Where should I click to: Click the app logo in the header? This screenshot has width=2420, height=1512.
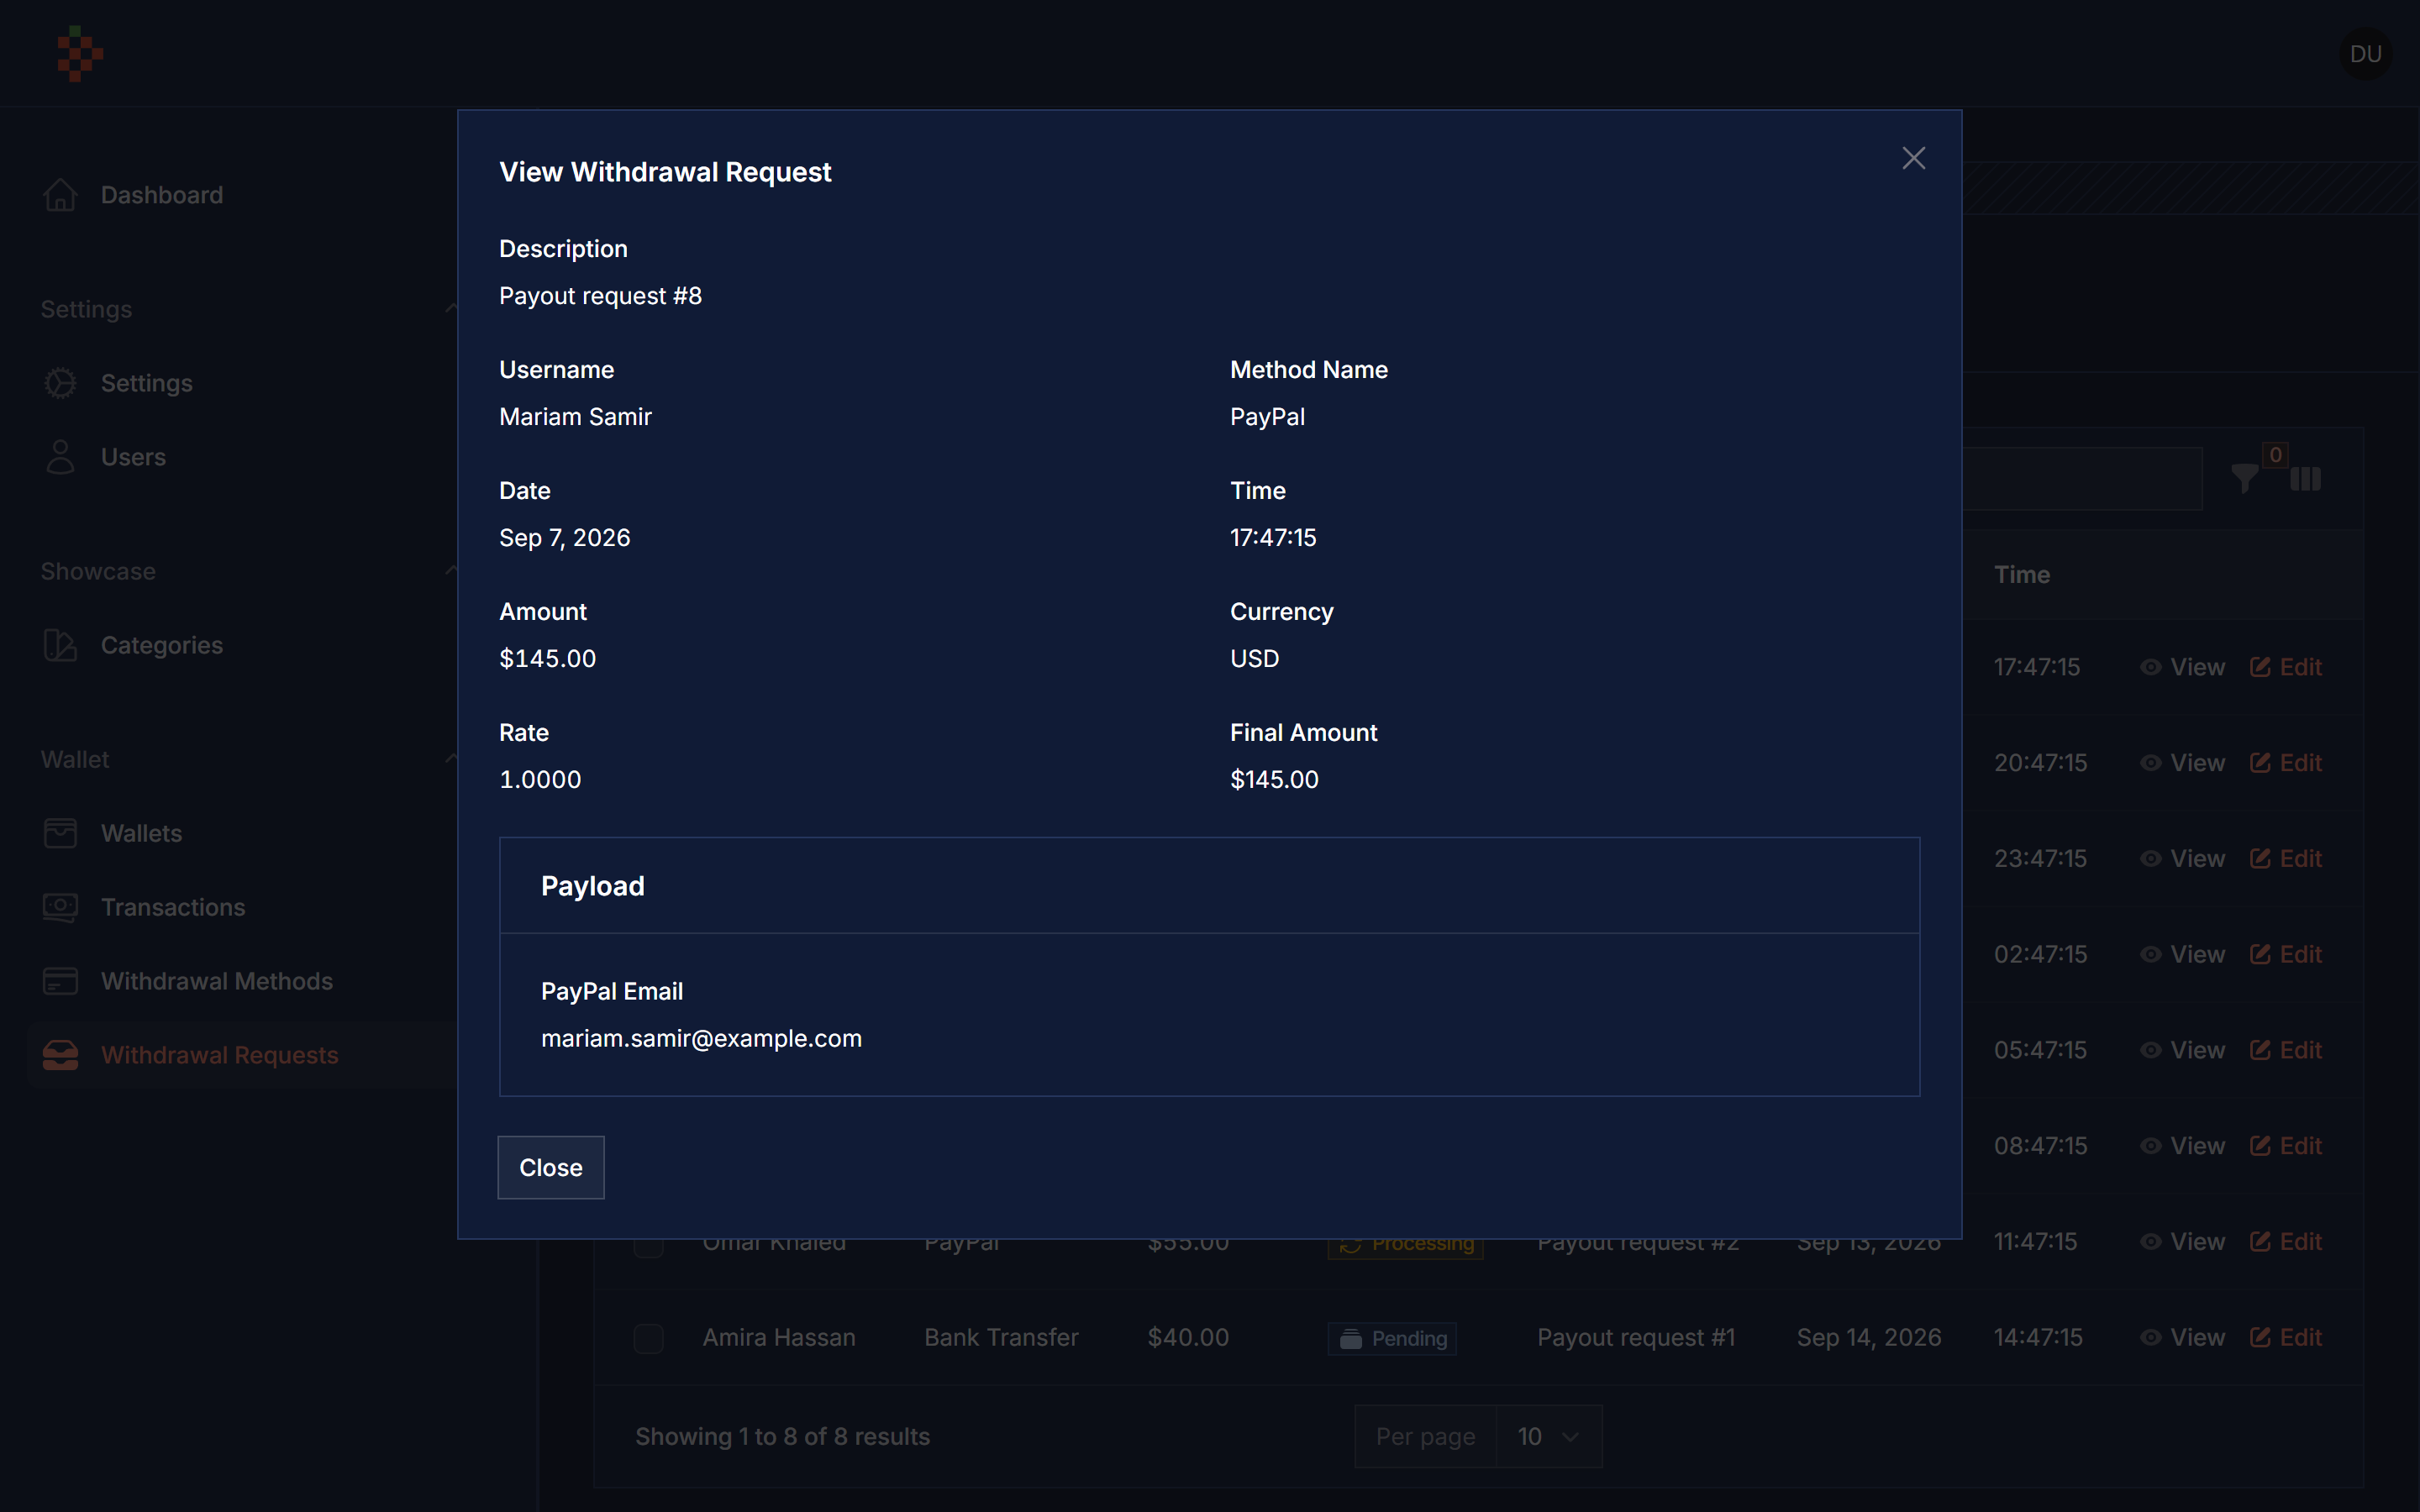pos(80,53)
